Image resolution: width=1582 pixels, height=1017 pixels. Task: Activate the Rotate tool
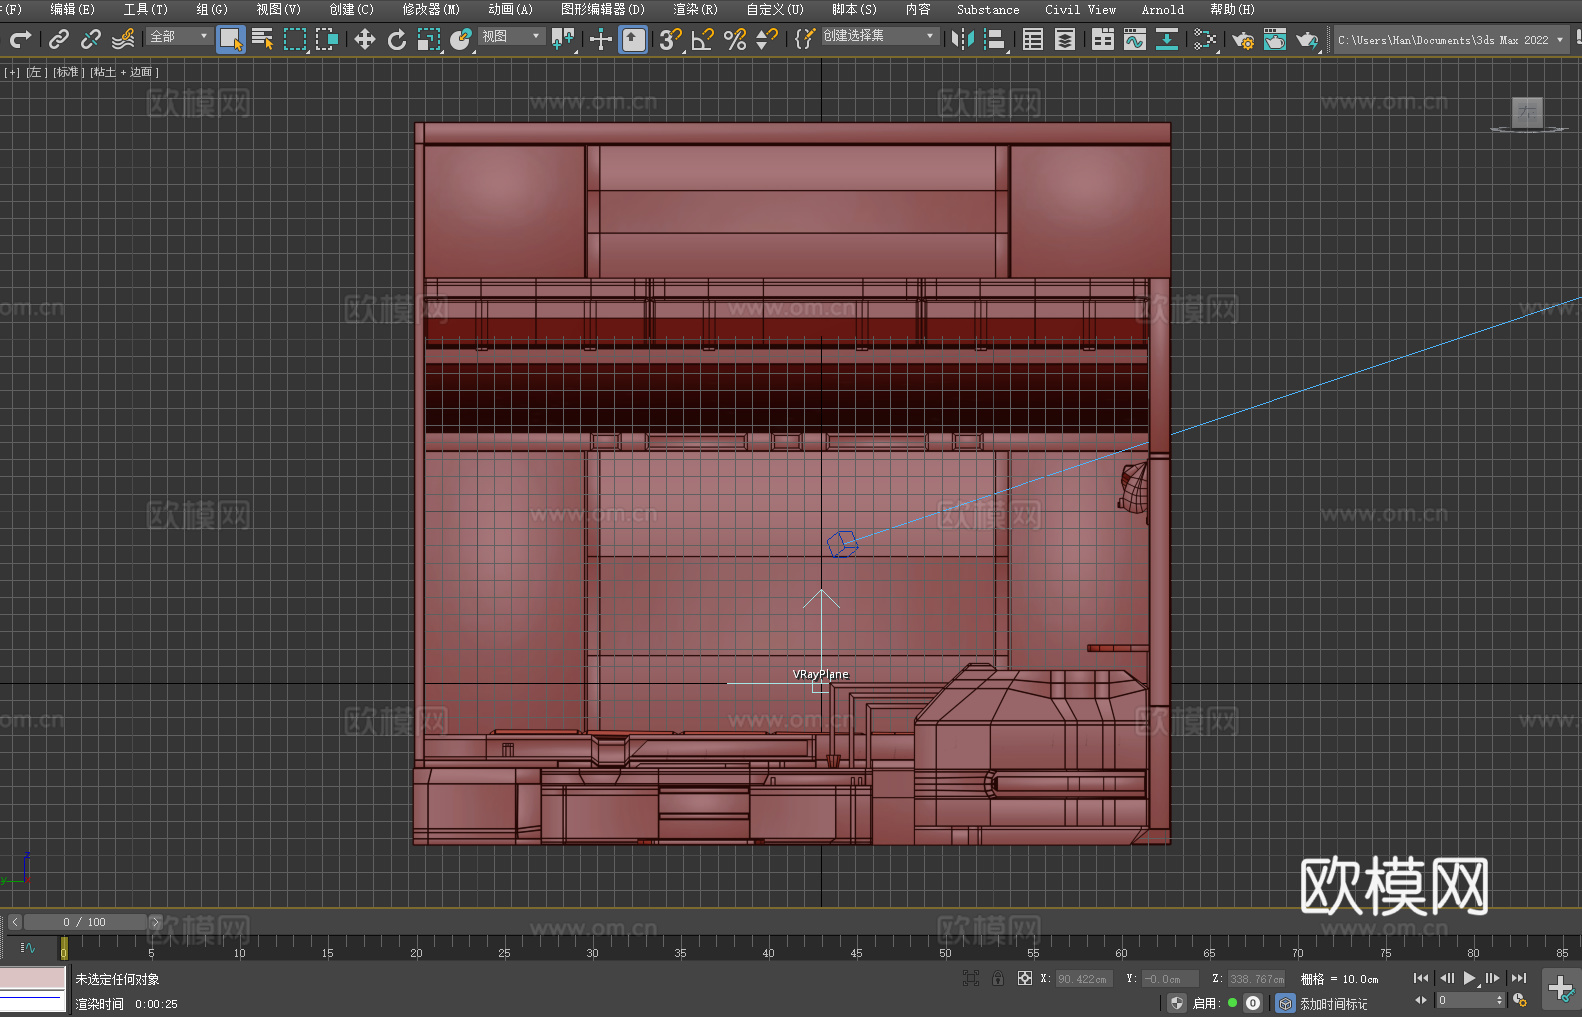pyautogui.click(x=396, y=39)
